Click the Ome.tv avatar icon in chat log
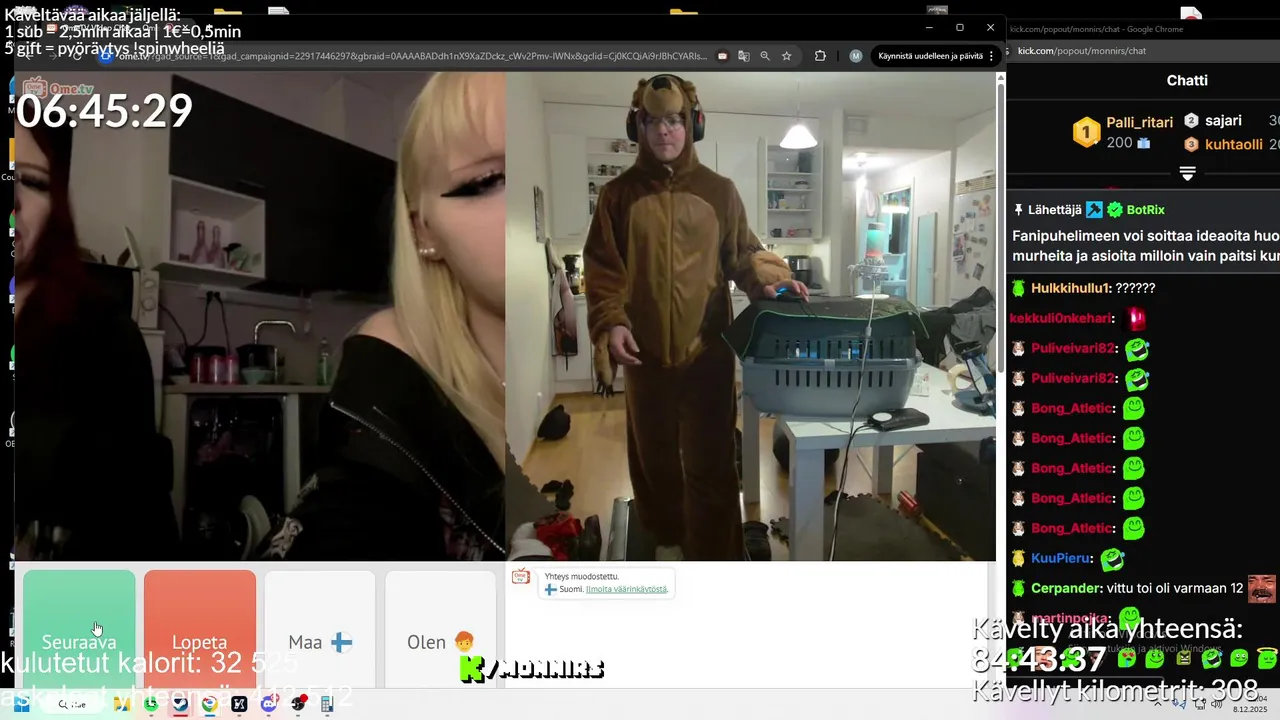 tap(520, 576)
